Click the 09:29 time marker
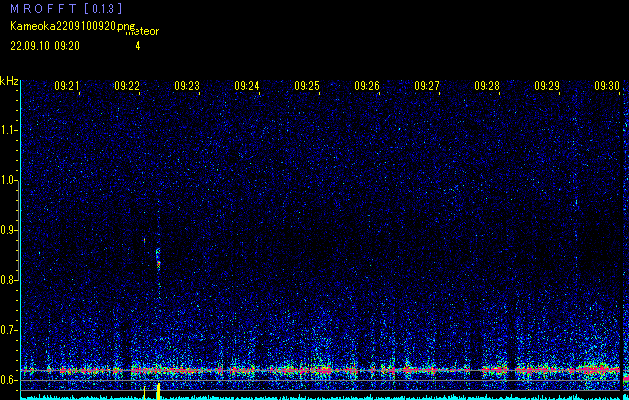The height and width of the screenshot is (400, 629). 547,86
